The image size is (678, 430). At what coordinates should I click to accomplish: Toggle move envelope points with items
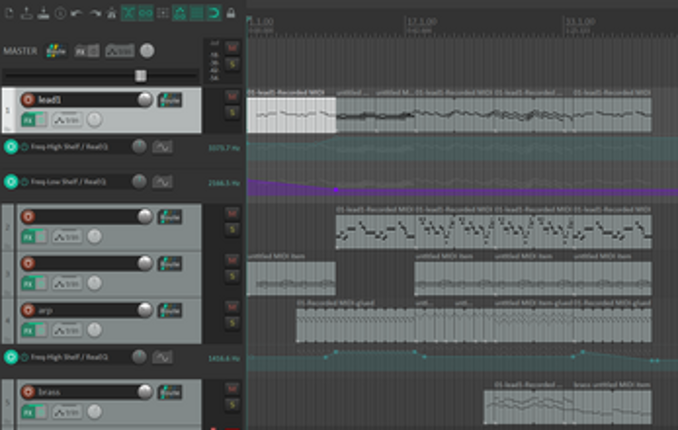coord(179,13)
